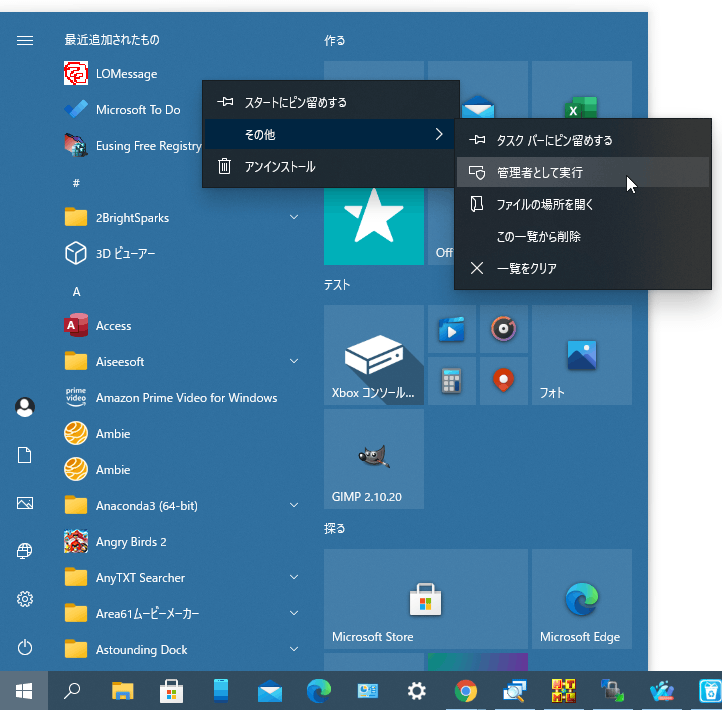The height and width of the screenshot is (710, 722).
Task: Launch GIMP 2.10.20 tile
Action: coord(373,459)
